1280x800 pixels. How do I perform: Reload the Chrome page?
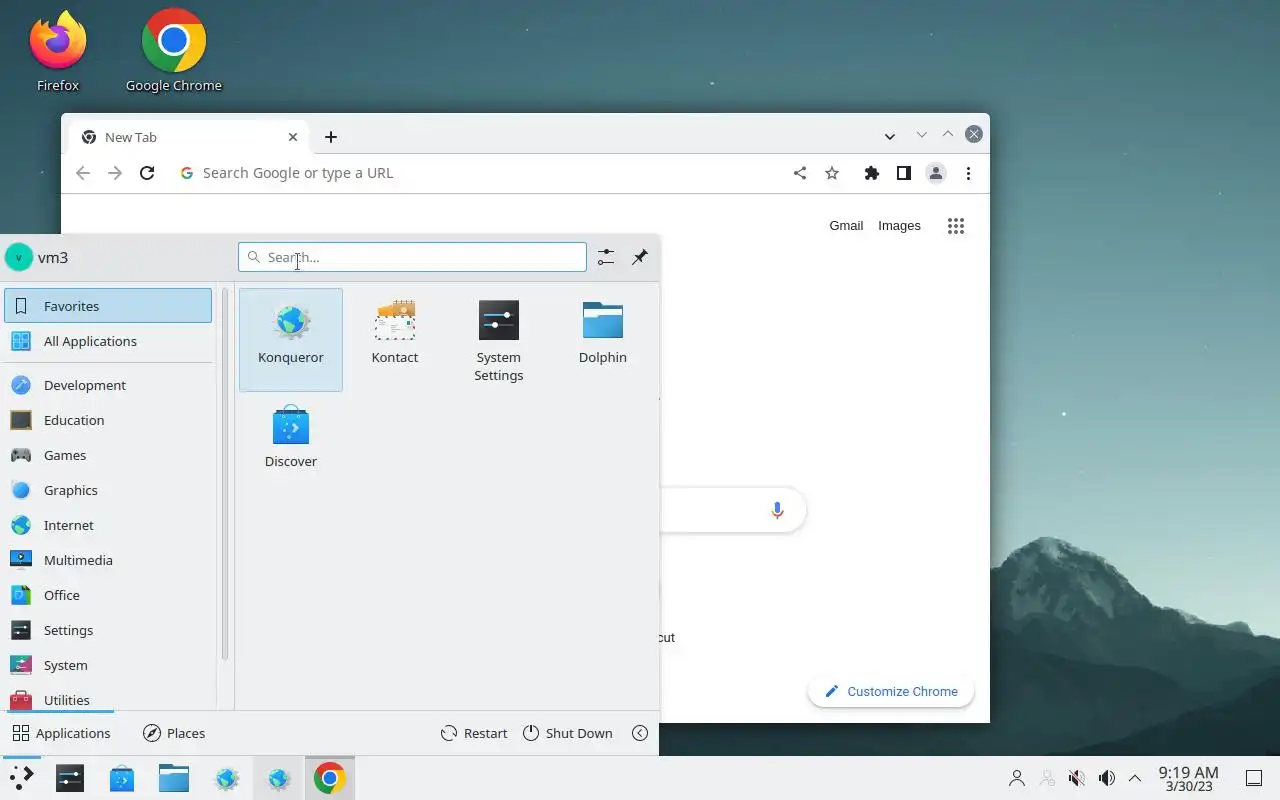pyautogui.click(x=147, y=173)
